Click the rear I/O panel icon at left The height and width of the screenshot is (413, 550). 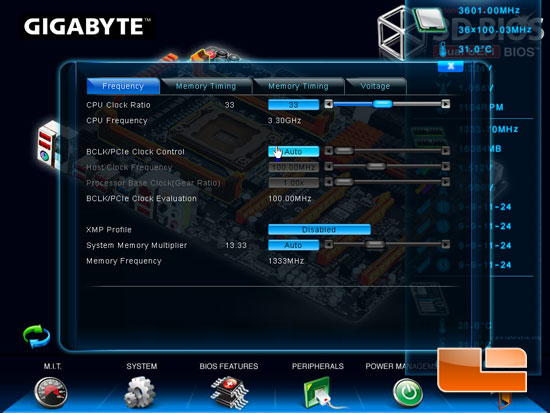(49, 146)
